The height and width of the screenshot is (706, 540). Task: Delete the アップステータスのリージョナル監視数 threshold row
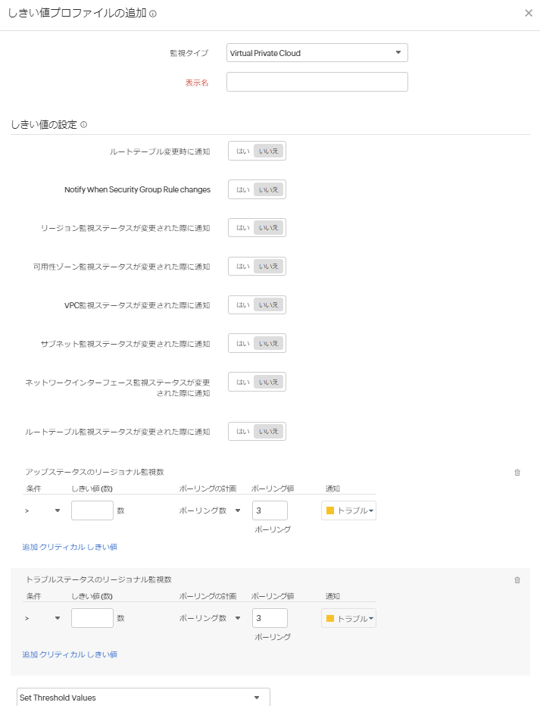(x=517, y=472)
